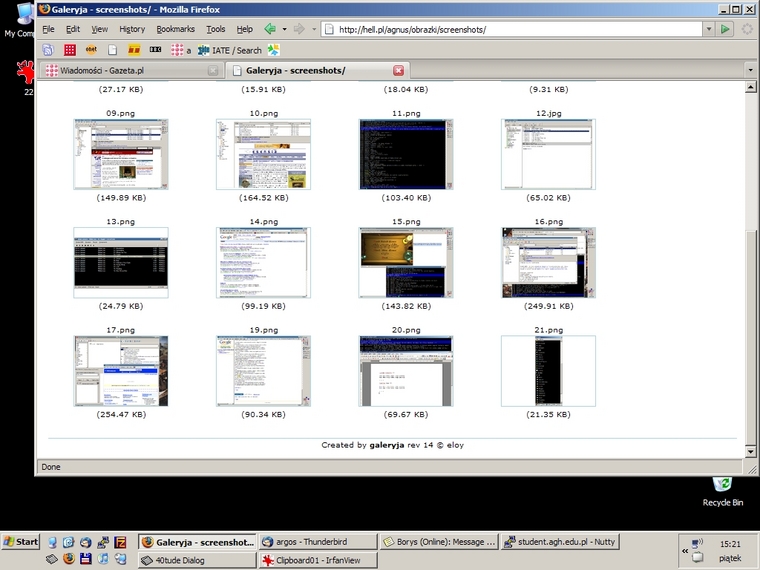
Task: Launch Thunderbird from the quick launch bar
Action: pos(86,542)
